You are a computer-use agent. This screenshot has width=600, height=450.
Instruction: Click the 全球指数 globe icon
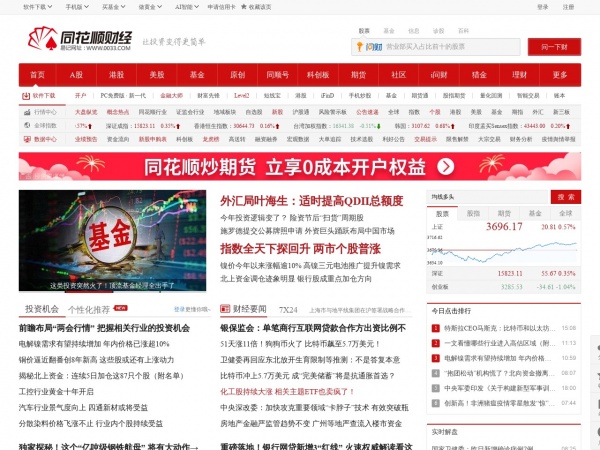[x=27, y=125]
